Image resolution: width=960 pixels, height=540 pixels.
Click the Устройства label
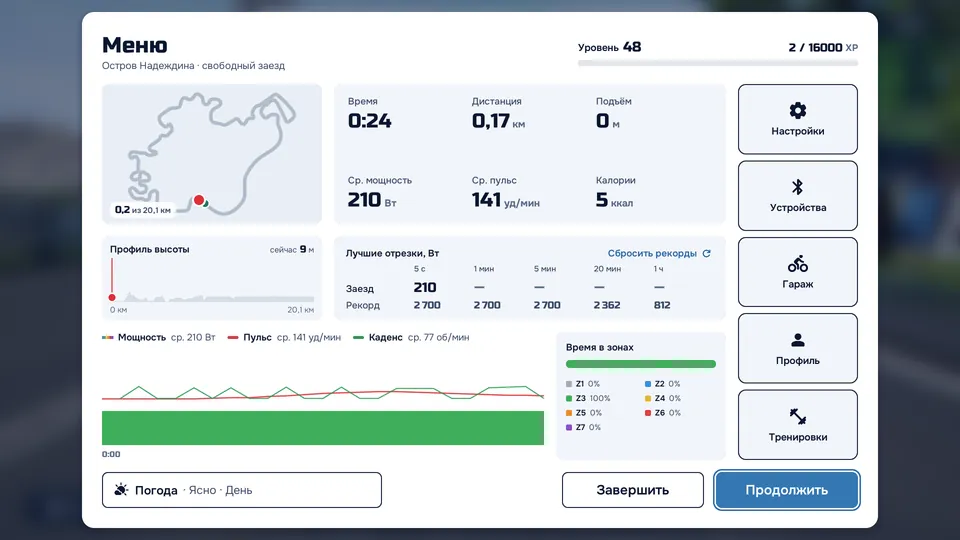[797, 208]
